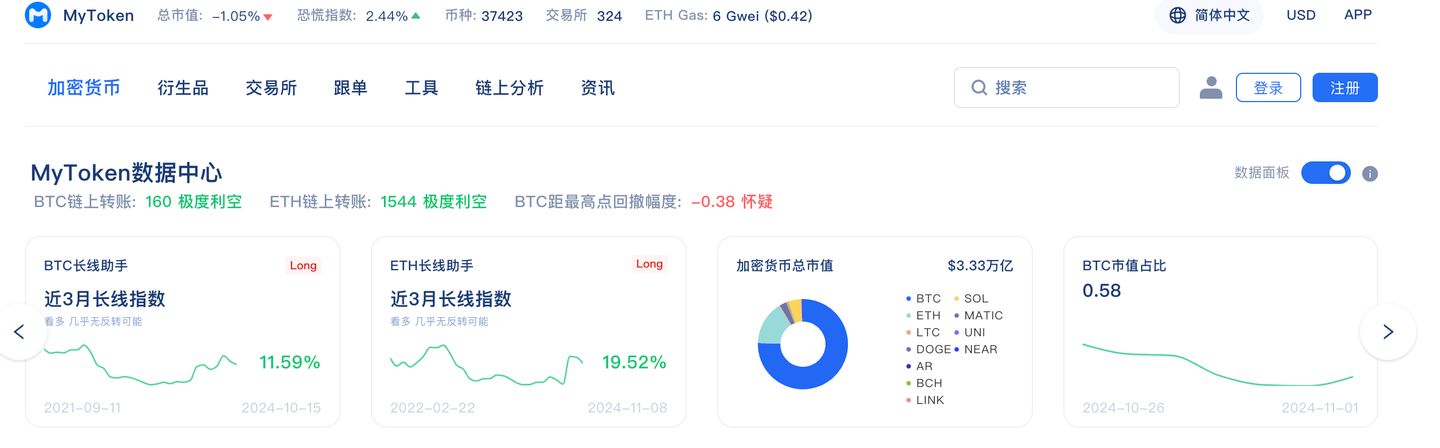Click the green fear index up arrow
This screenshot has height=448, width=1440.
[x=416, y=16]
